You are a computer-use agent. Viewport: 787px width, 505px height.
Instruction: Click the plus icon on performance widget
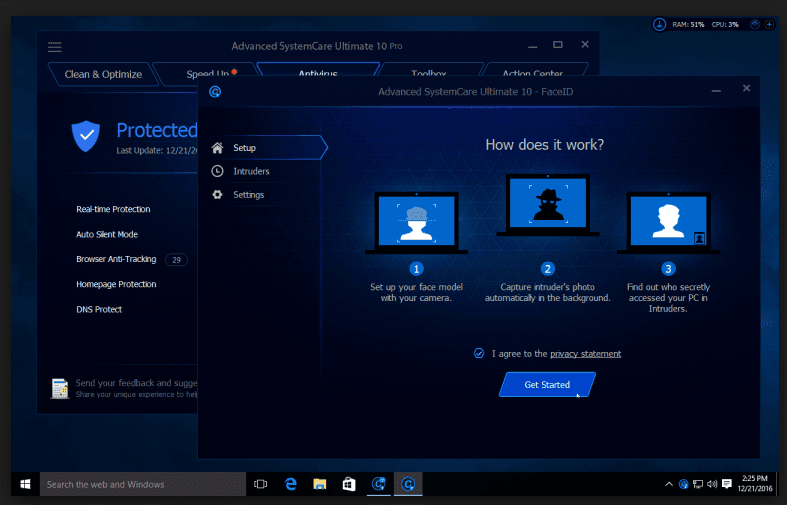pyautogui.click(x=769, y=24)
